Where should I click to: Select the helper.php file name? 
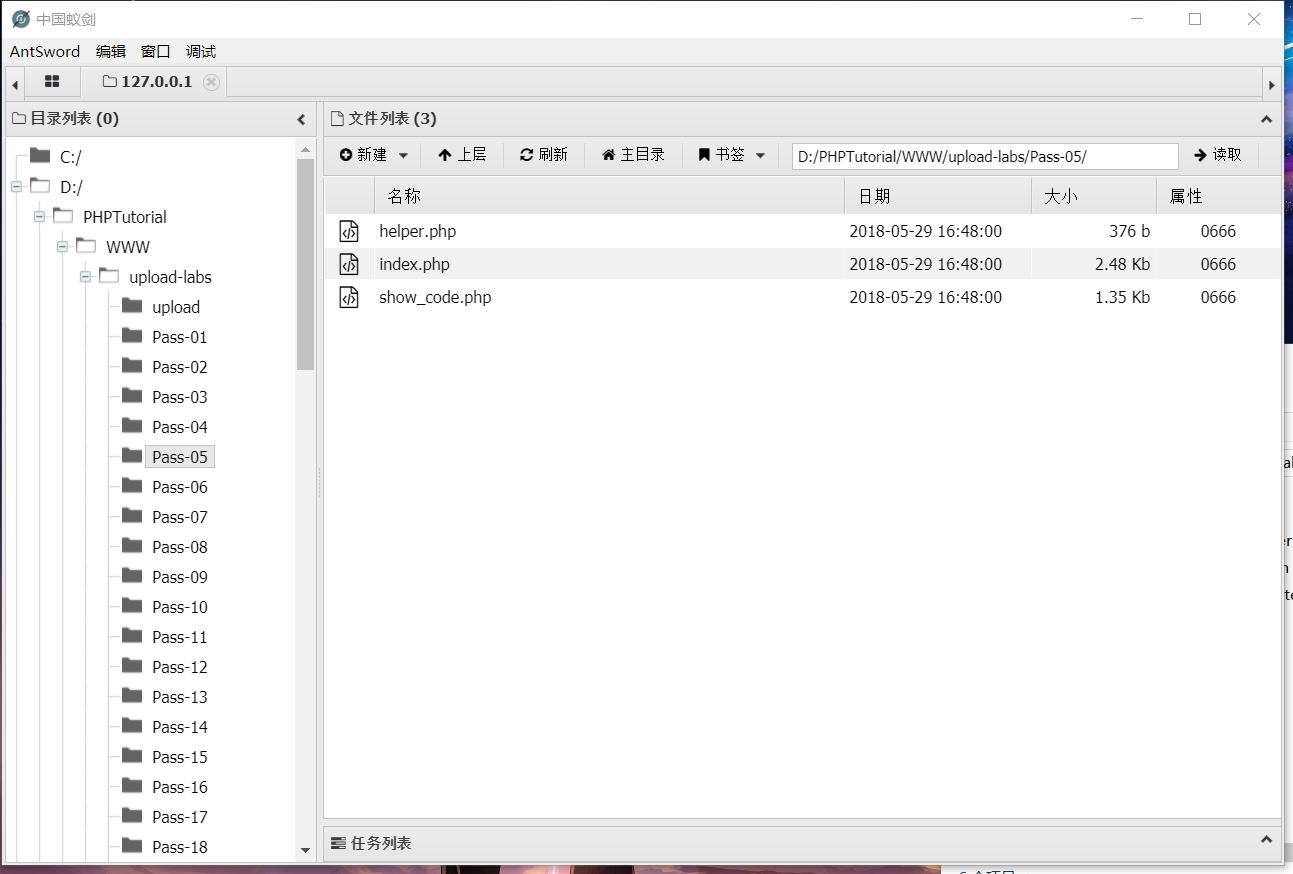click(418, 231)
